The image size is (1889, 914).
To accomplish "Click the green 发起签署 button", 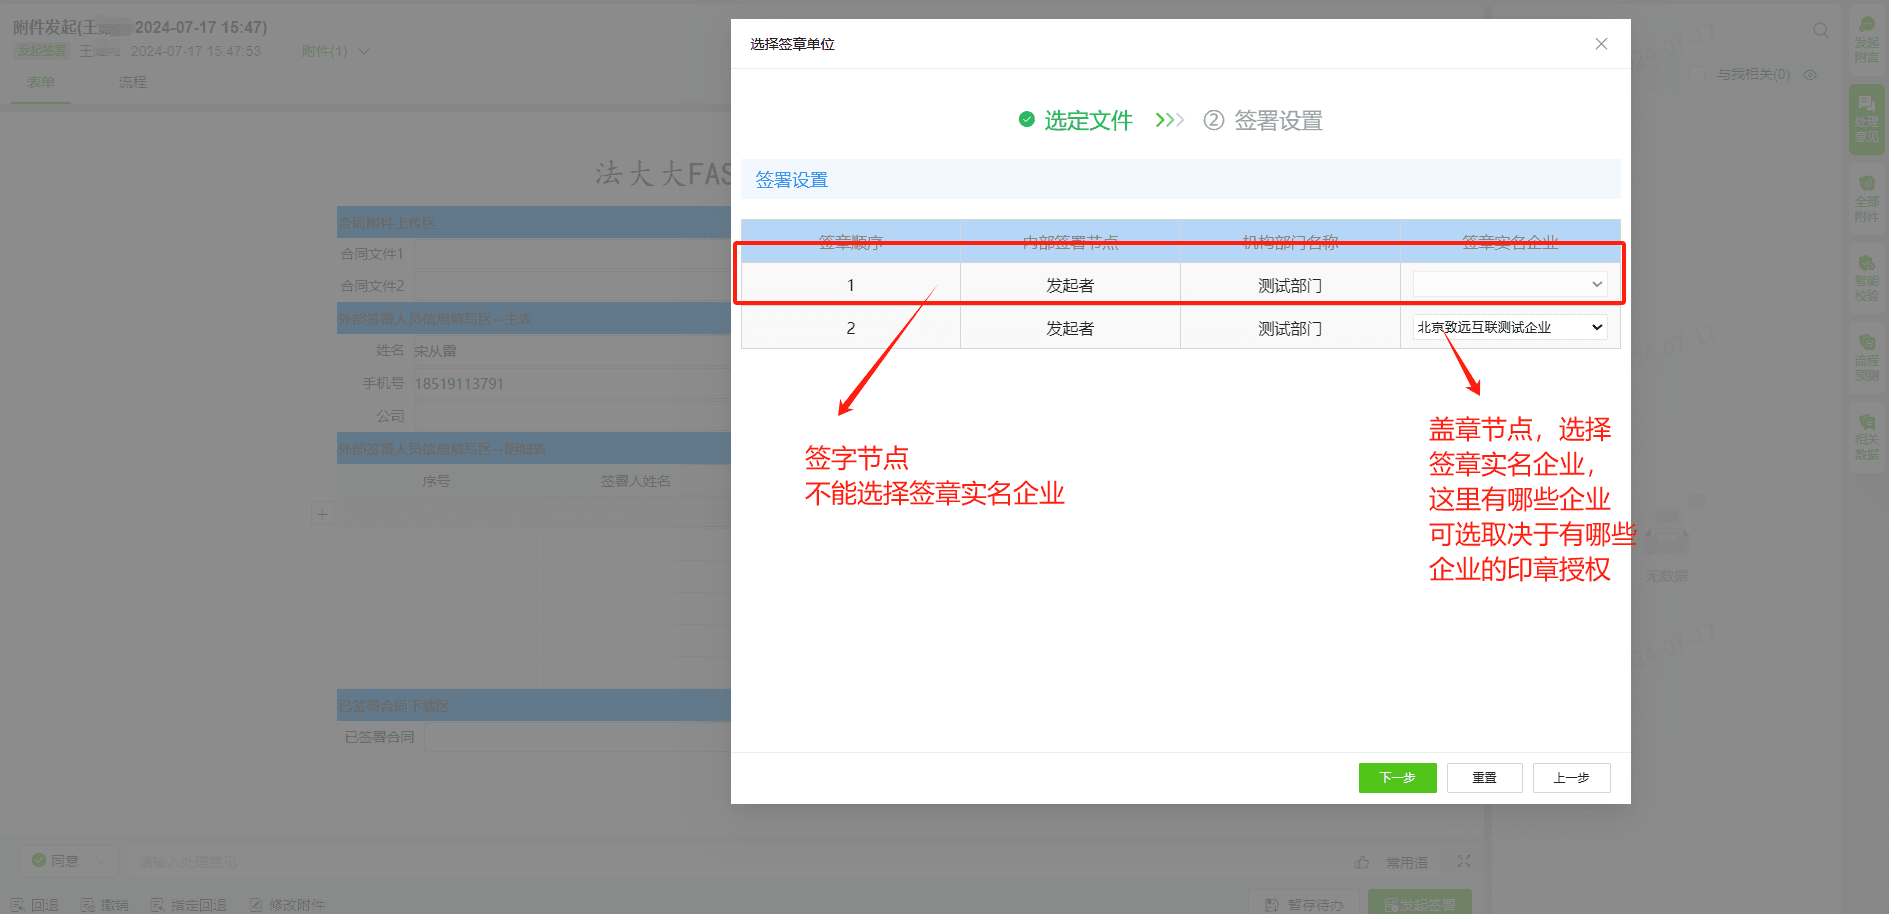I will click(x=1420, y=903).
